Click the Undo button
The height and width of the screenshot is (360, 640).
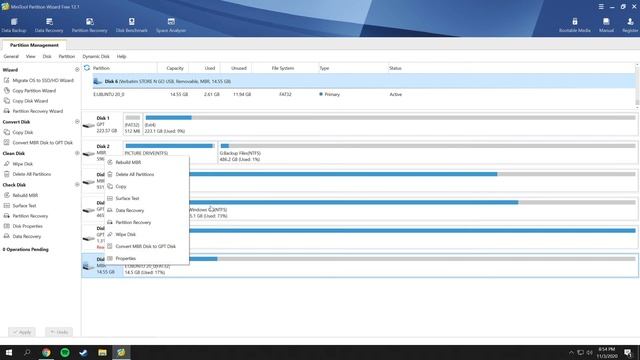pyautogui.click(x=59, y=332)
